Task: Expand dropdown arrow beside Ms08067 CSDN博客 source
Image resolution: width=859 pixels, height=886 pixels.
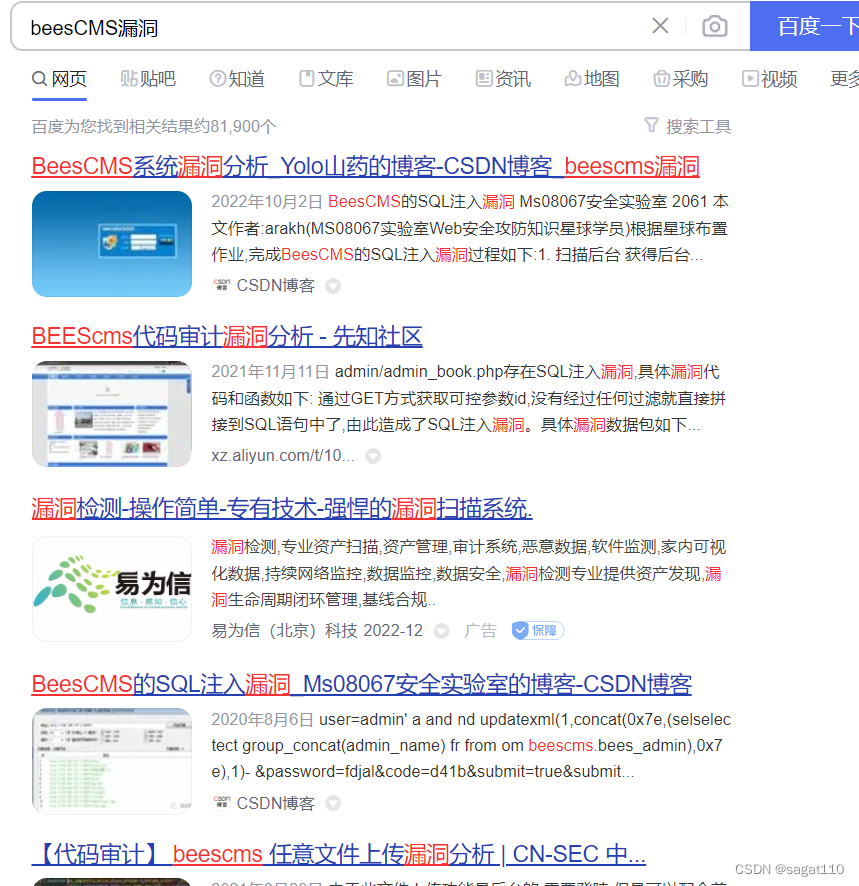Action: (333, 803)
